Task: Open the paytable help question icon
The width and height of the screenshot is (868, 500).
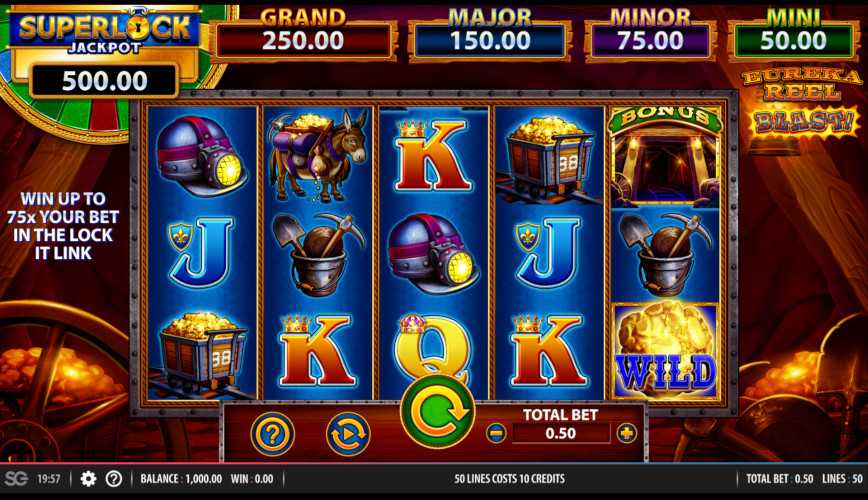Action: click(x=272, y=434)
